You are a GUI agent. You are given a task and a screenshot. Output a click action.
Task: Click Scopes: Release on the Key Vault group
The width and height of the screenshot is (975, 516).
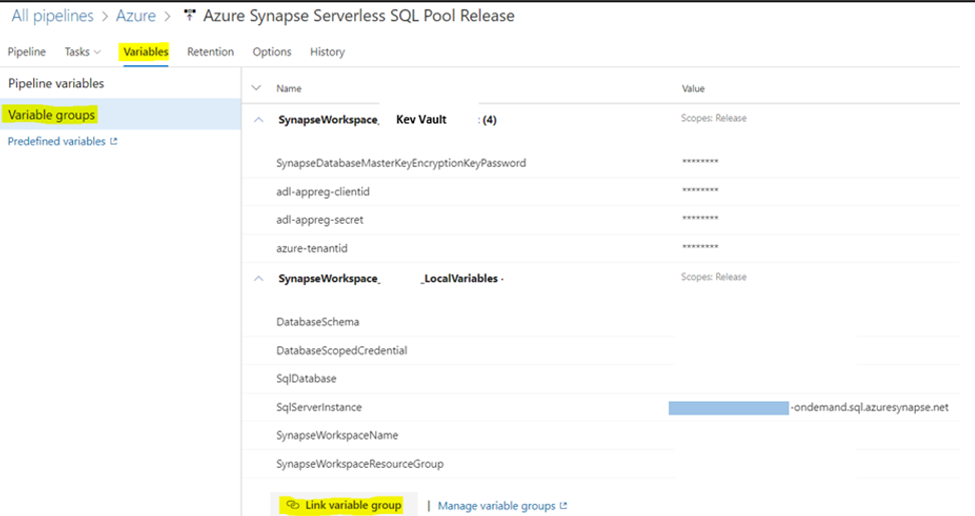[x=713, y=118]
